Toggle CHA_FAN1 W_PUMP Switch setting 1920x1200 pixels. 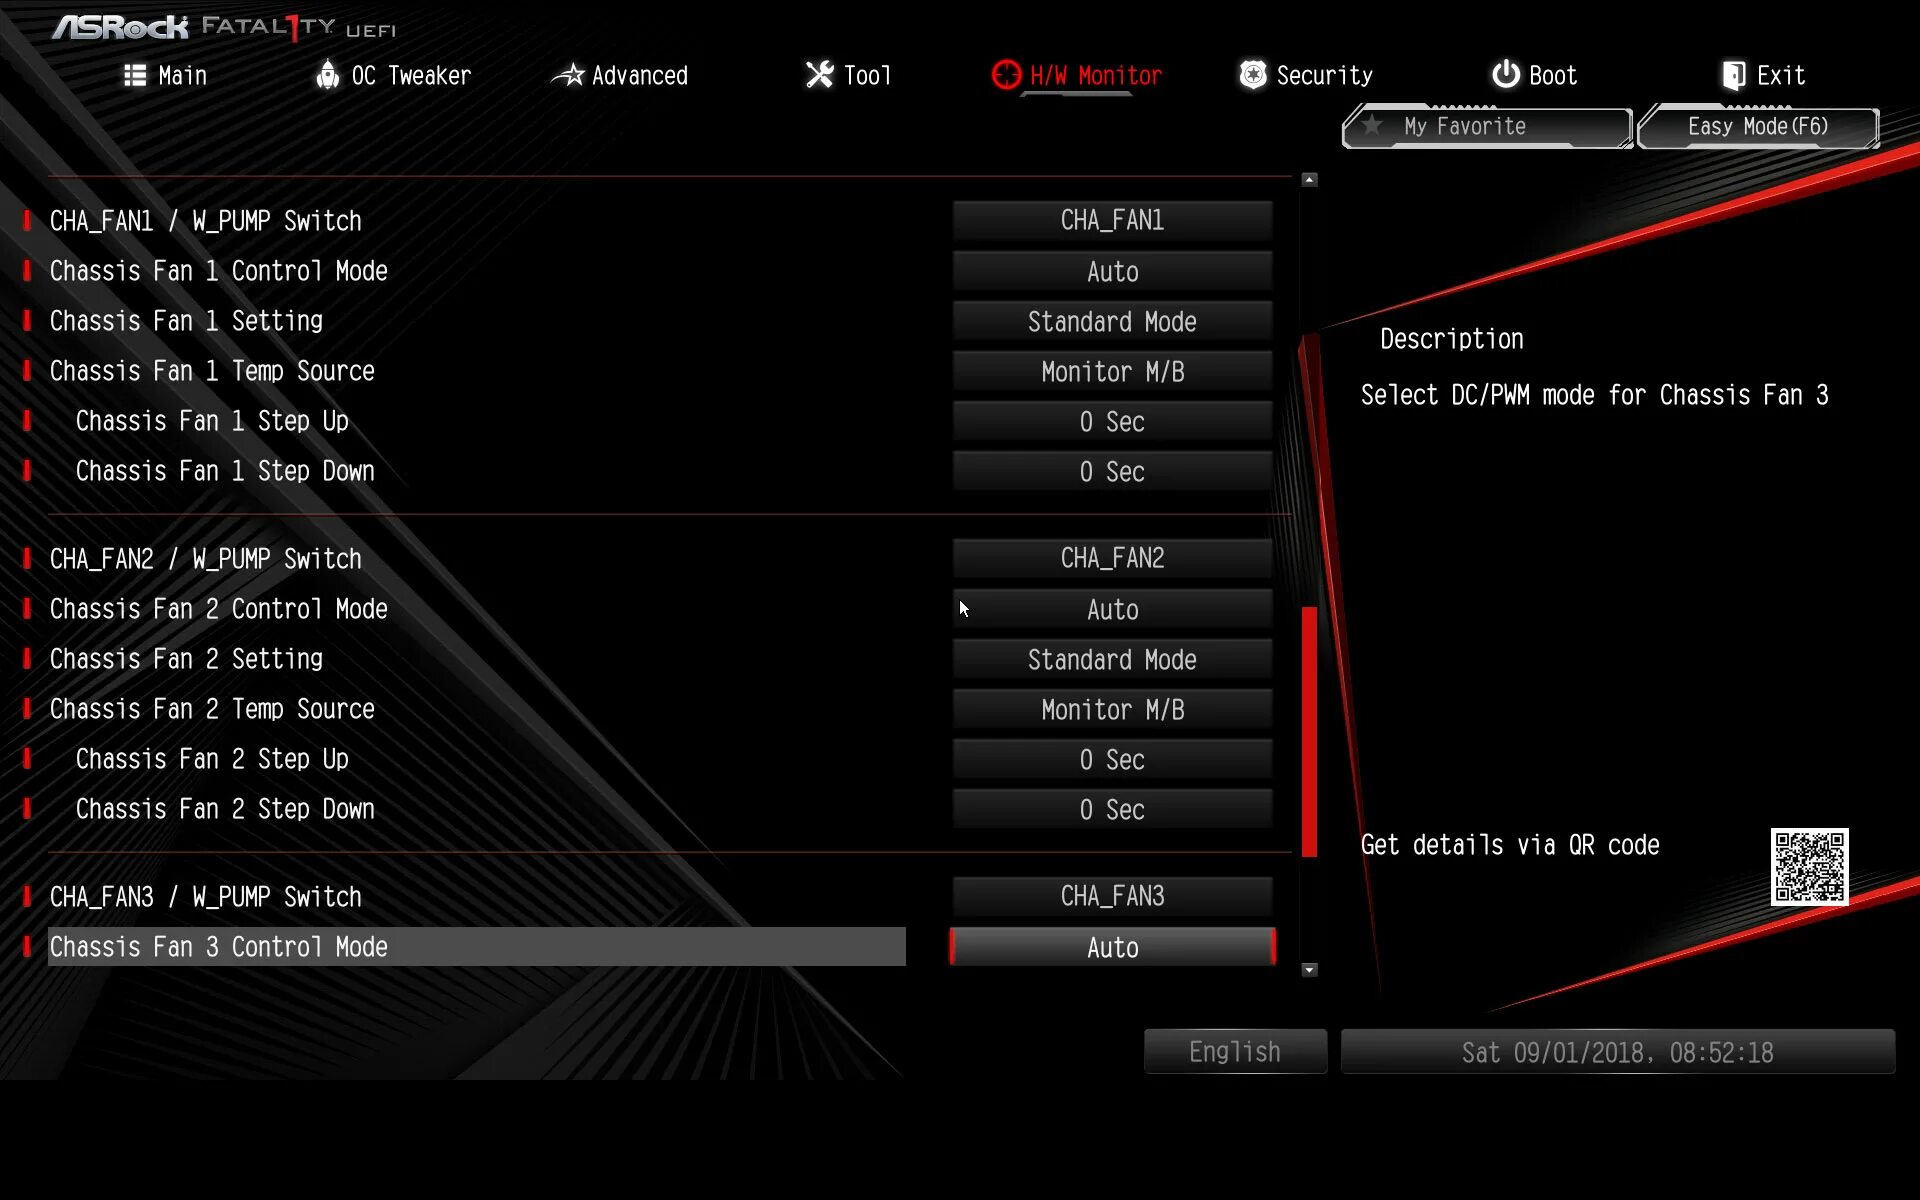click(1111, 220)
